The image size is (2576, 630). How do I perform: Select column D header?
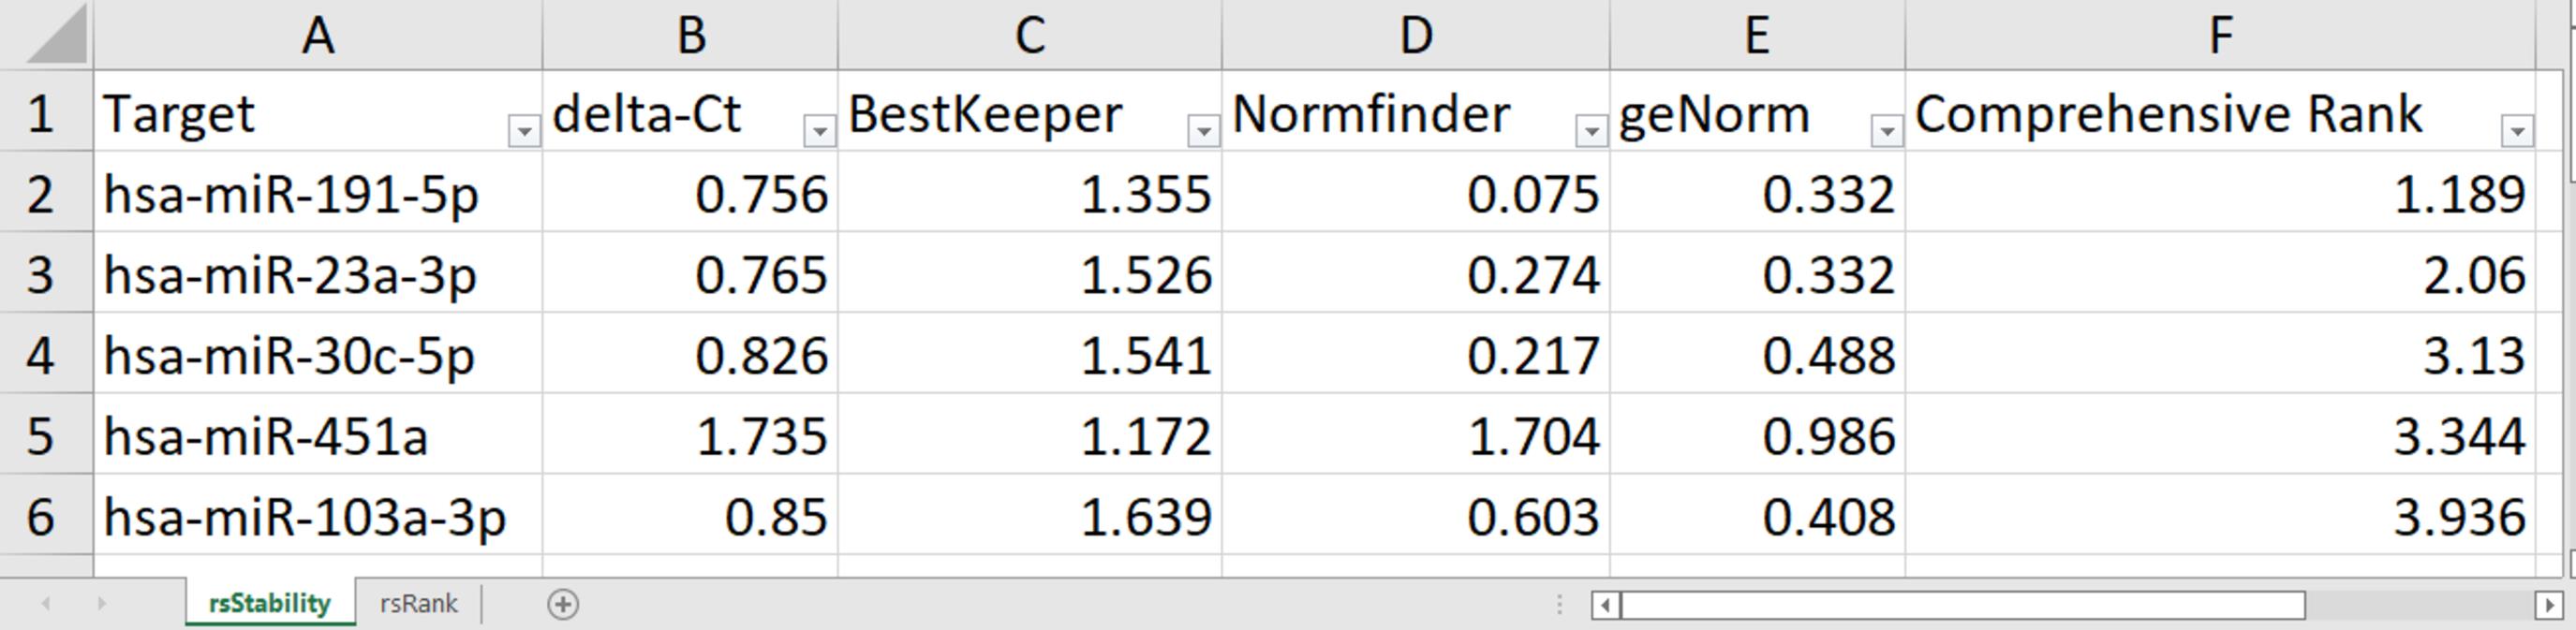pyautogui.click(x=1415, y=35)
